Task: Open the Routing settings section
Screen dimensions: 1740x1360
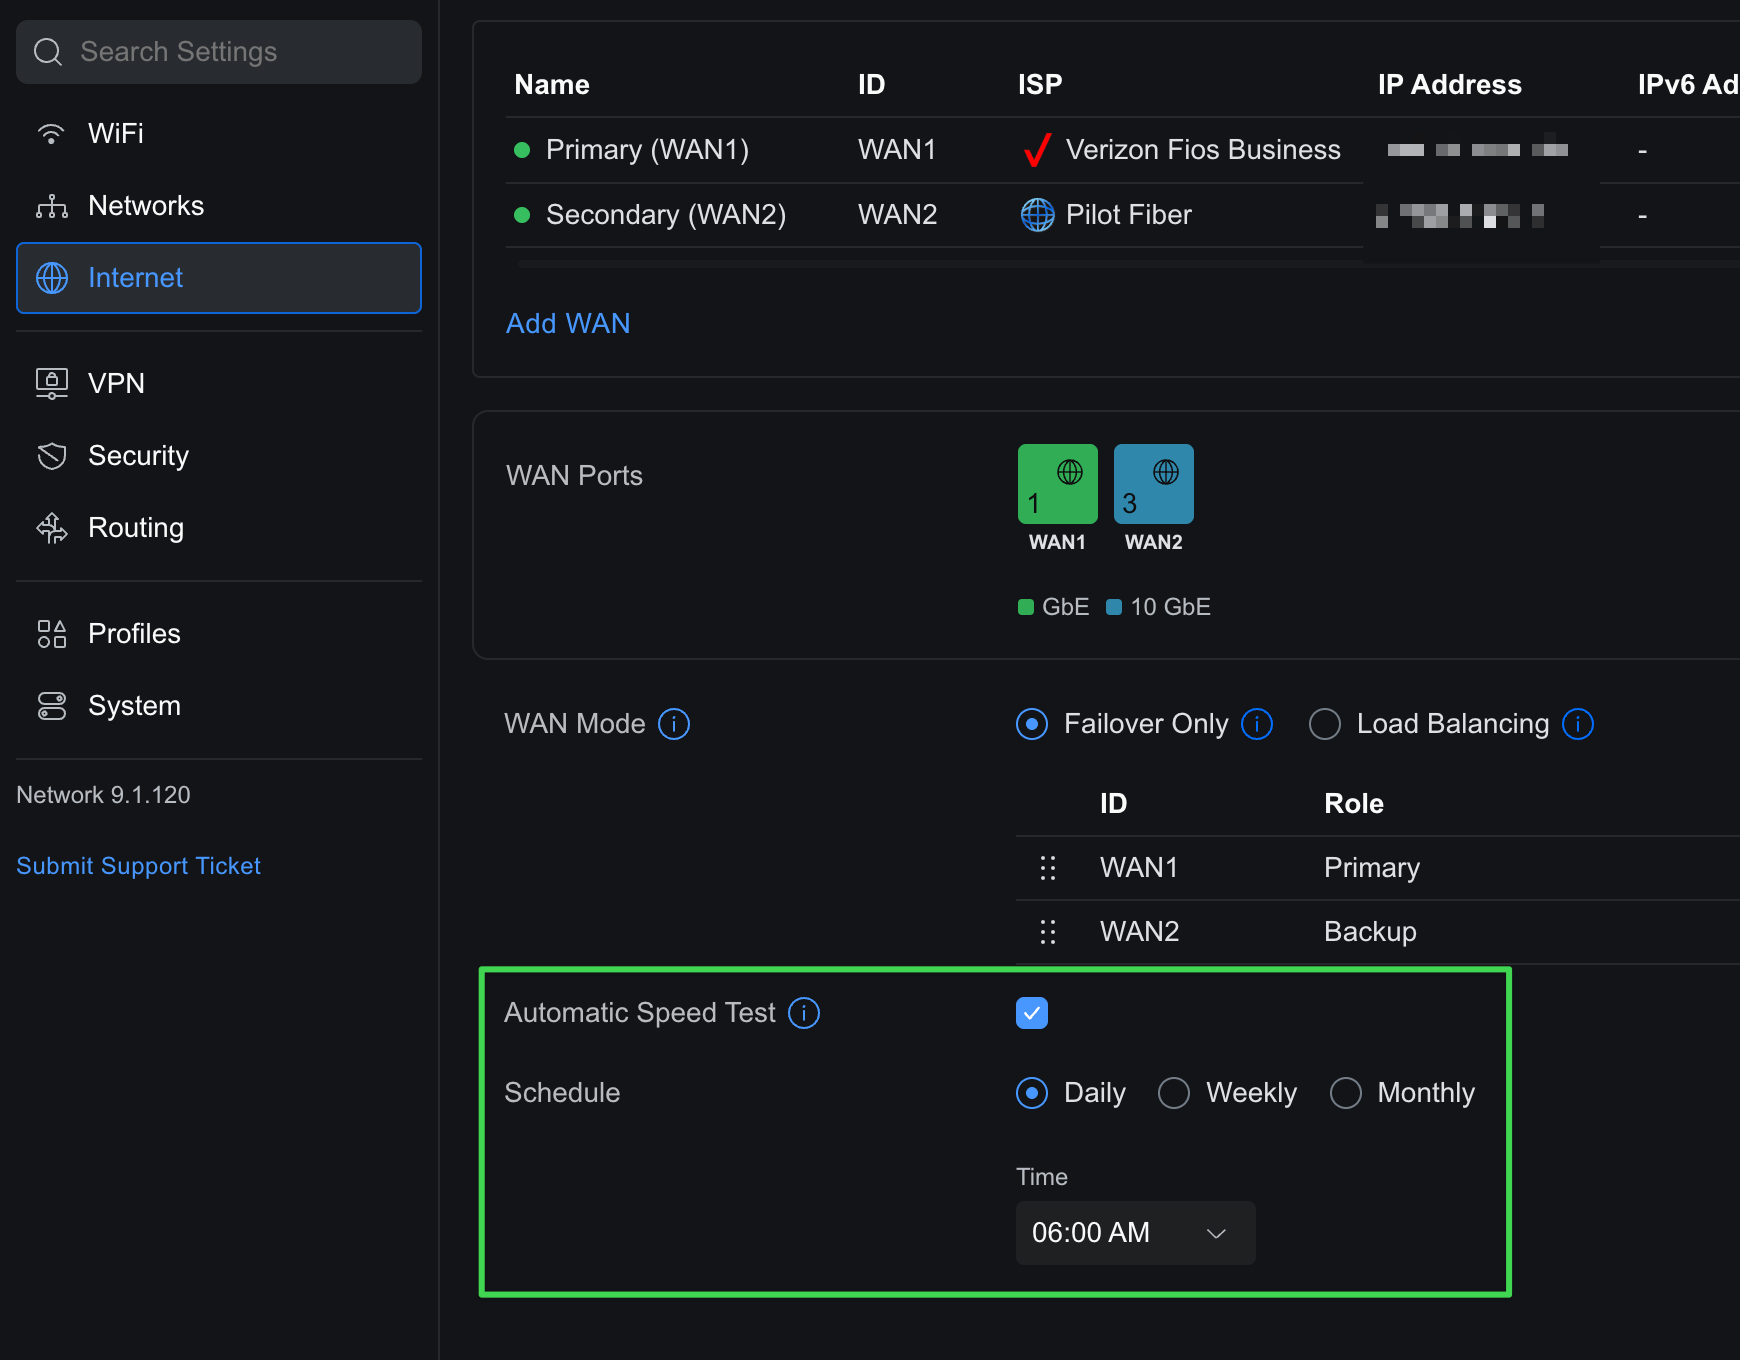Action: [136, 528]
